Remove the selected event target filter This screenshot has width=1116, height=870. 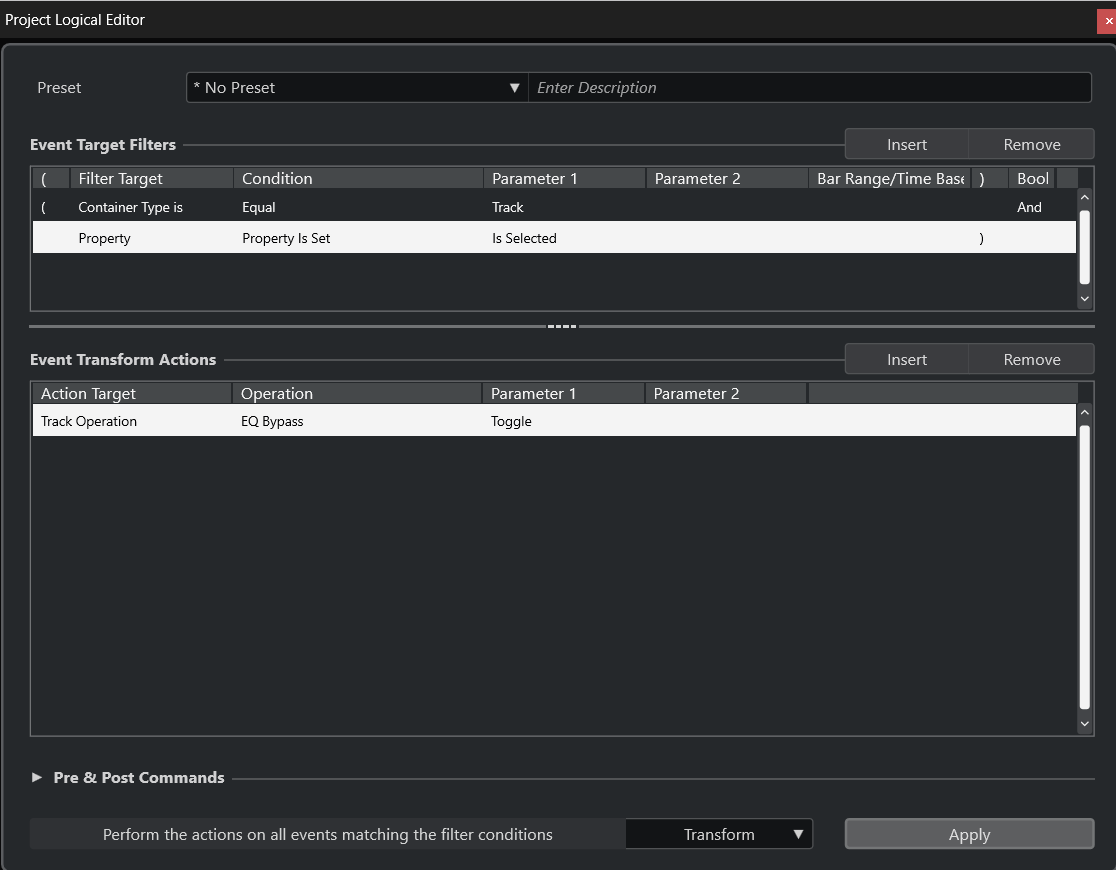[1031, 145]
